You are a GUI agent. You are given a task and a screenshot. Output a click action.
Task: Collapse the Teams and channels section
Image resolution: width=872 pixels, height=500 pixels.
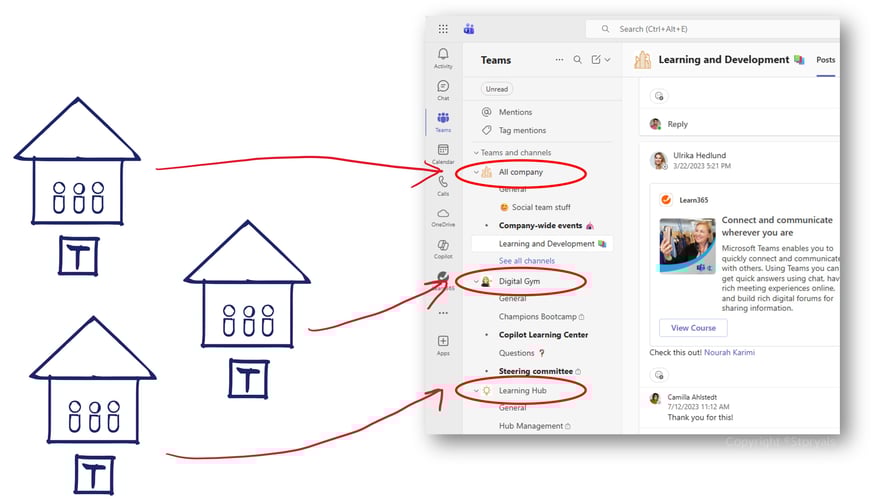[x=477, y=153]
